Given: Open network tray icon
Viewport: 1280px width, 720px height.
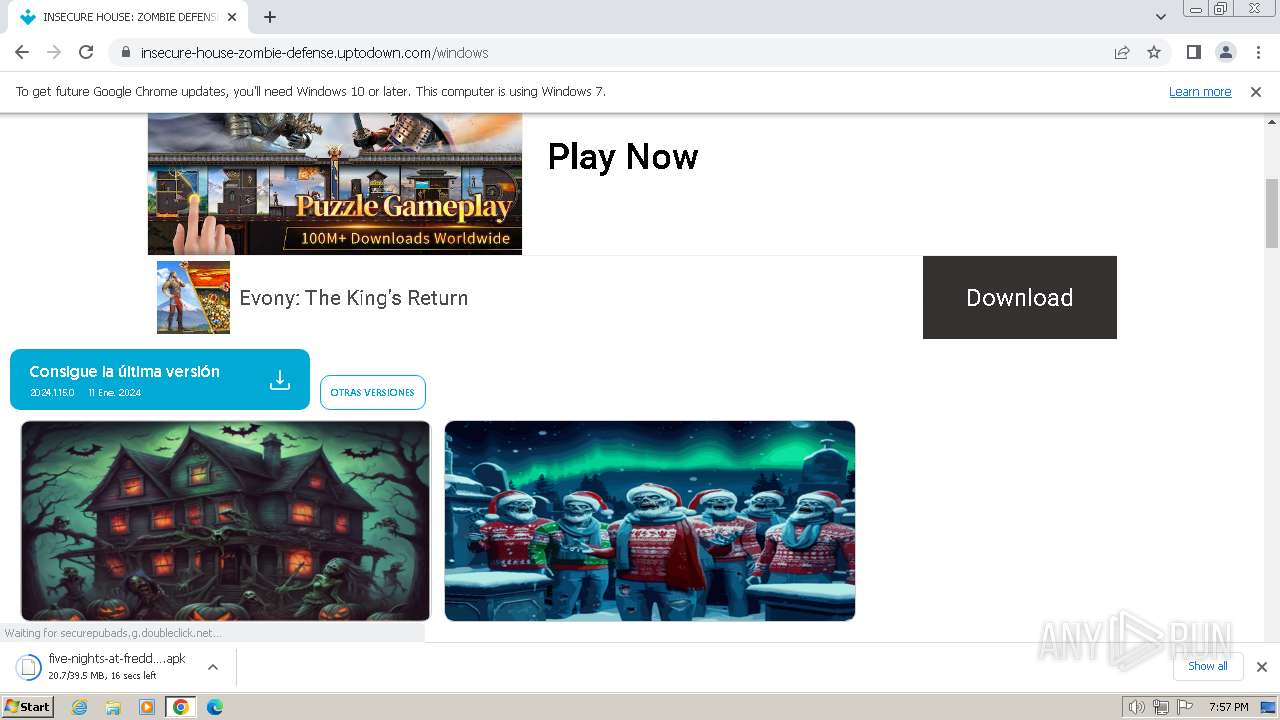Looking at the screenshot, I should click(x=1160, y=707).
